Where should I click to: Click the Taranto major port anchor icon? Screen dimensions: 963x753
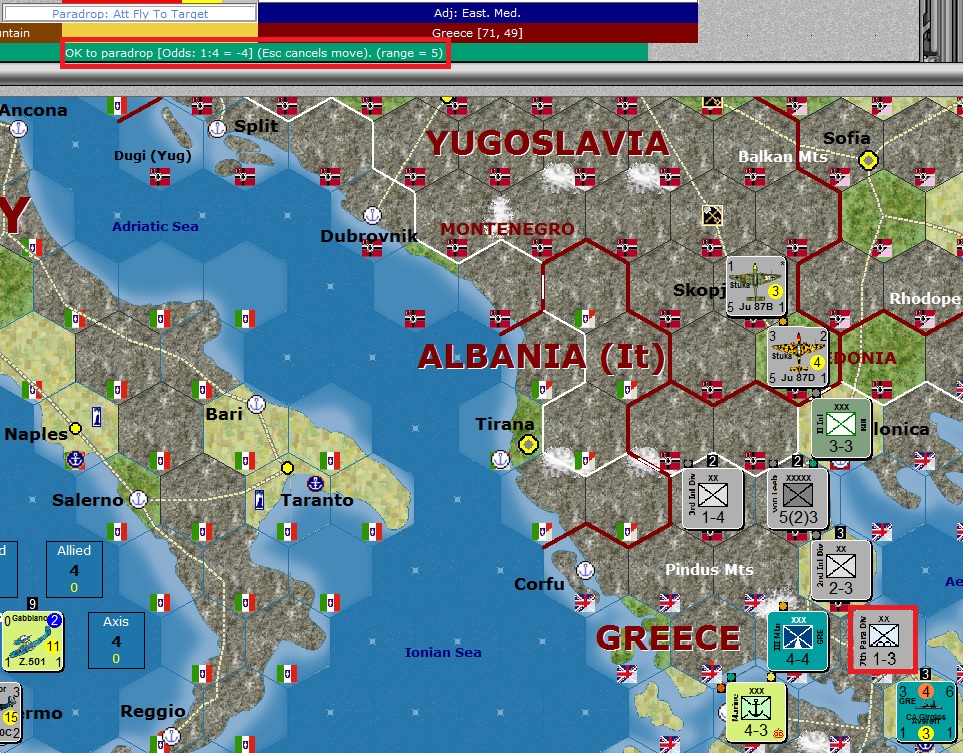[x=316, y=483]
